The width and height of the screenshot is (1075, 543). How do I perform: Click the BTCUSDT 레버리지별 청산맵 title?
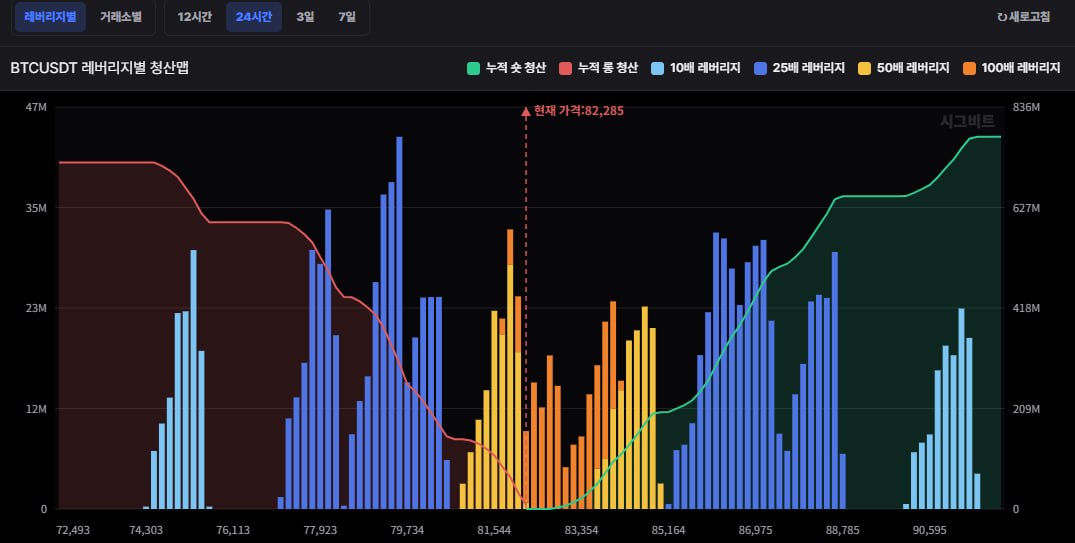[x=99, y=67]
